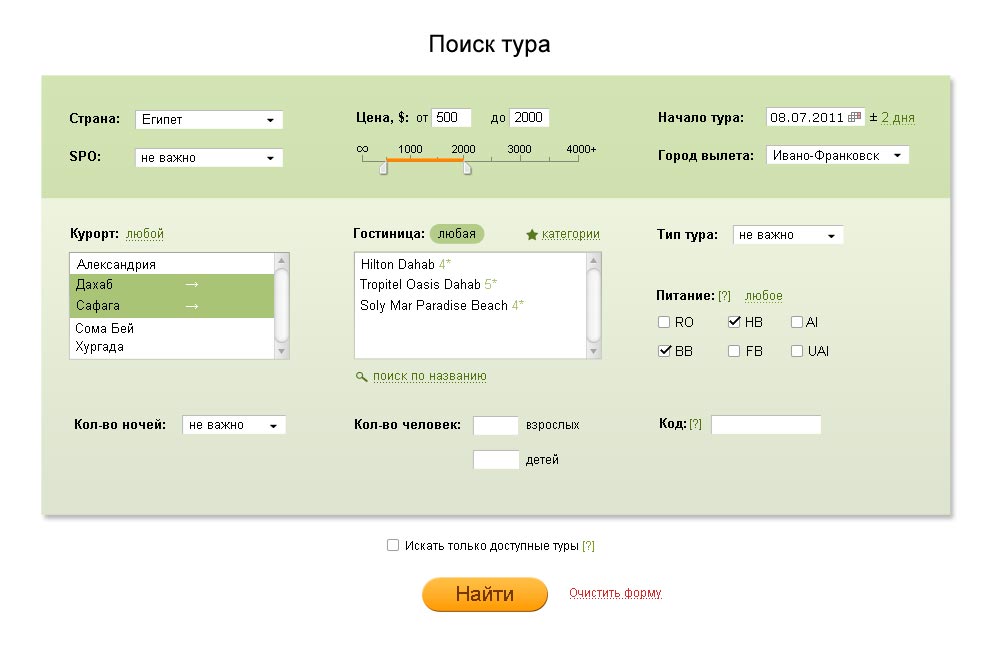The image size is (1000, 646).
Task: Enable the AI meal option checkbox
Action: [797, 322]
